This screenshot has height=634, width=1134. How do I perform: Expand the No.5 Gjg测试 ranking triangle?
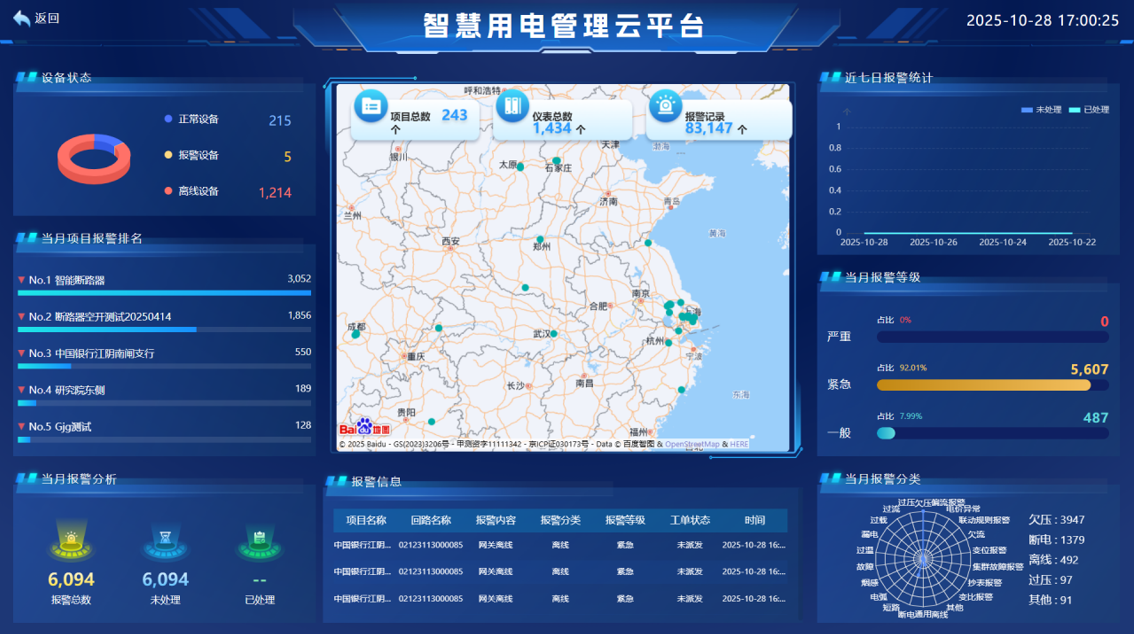pyautogui.click(x=22, y=427)
